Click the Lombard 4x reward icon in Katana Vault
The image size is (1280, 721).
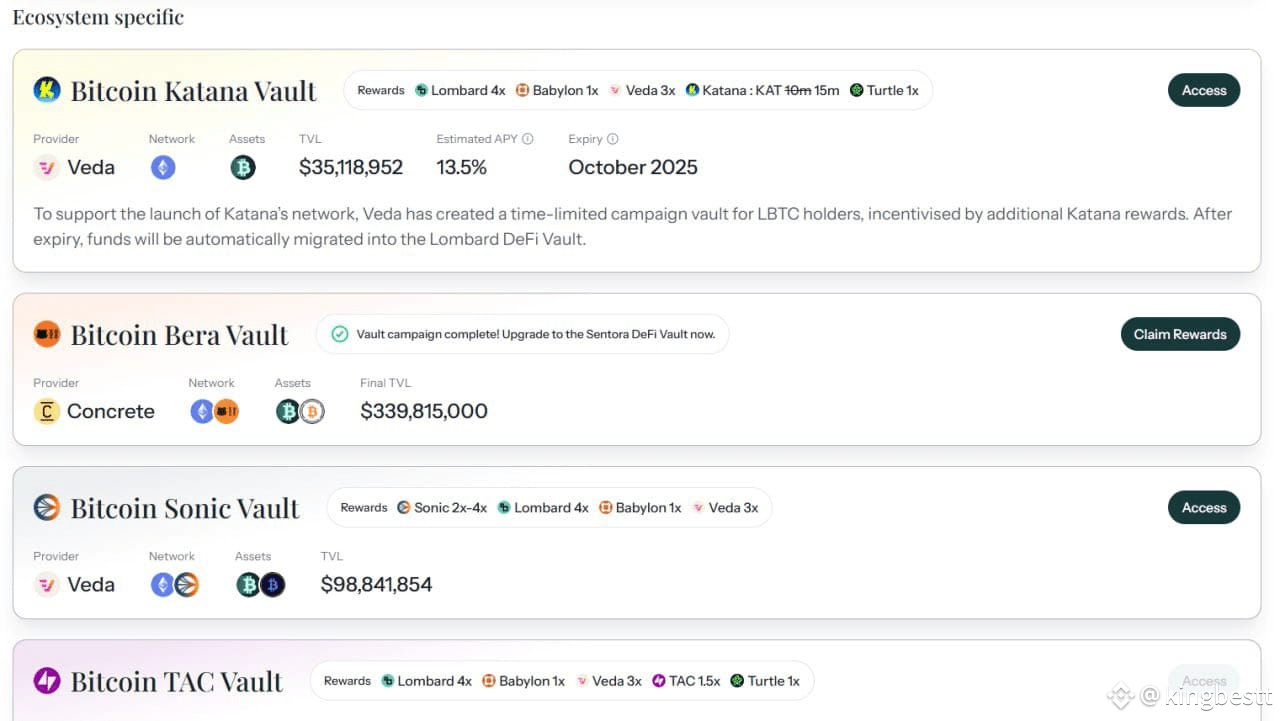click(421, 90)
